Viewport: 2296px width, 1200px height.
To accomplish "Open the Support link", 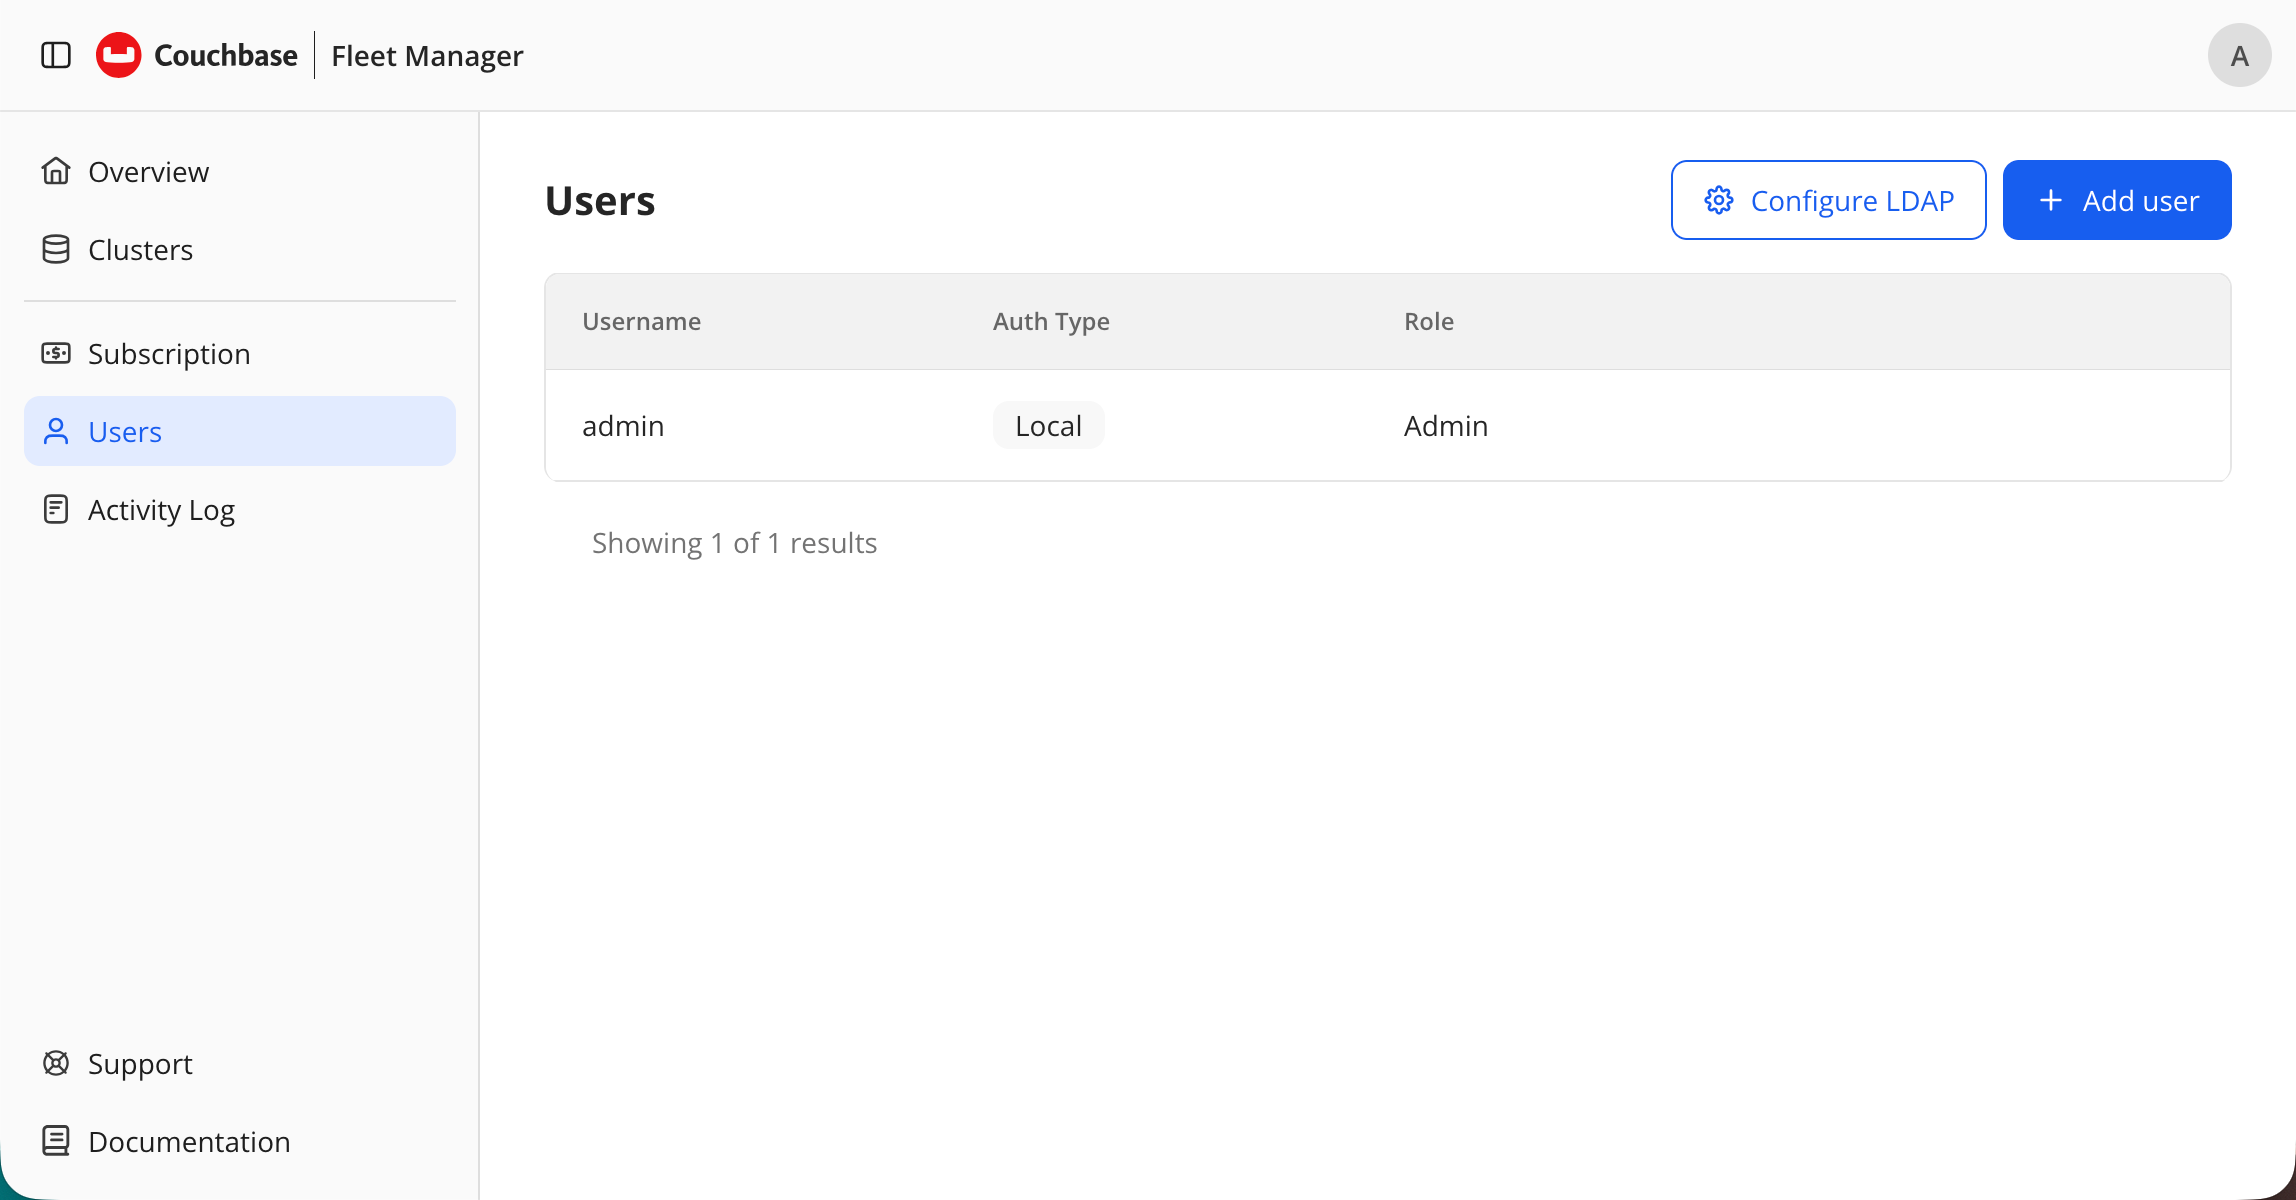I will [x=240, y=1063].
